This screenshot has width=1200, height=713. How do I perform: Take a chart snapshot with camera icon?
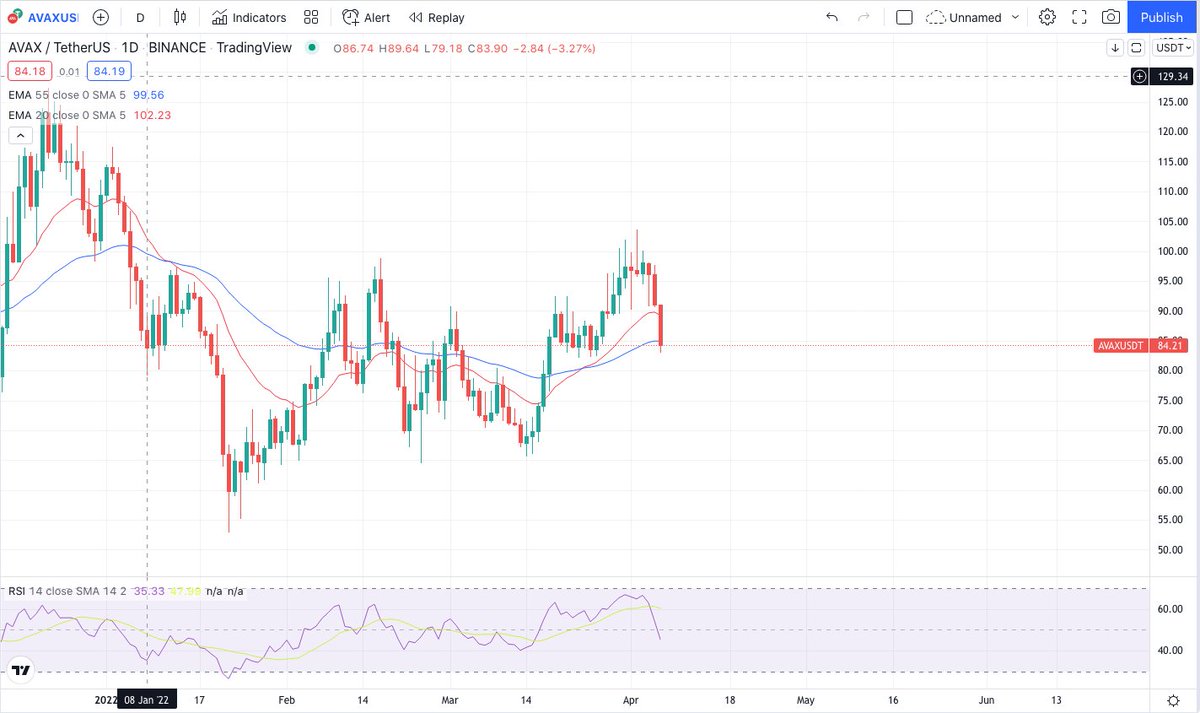point(1111,17)
